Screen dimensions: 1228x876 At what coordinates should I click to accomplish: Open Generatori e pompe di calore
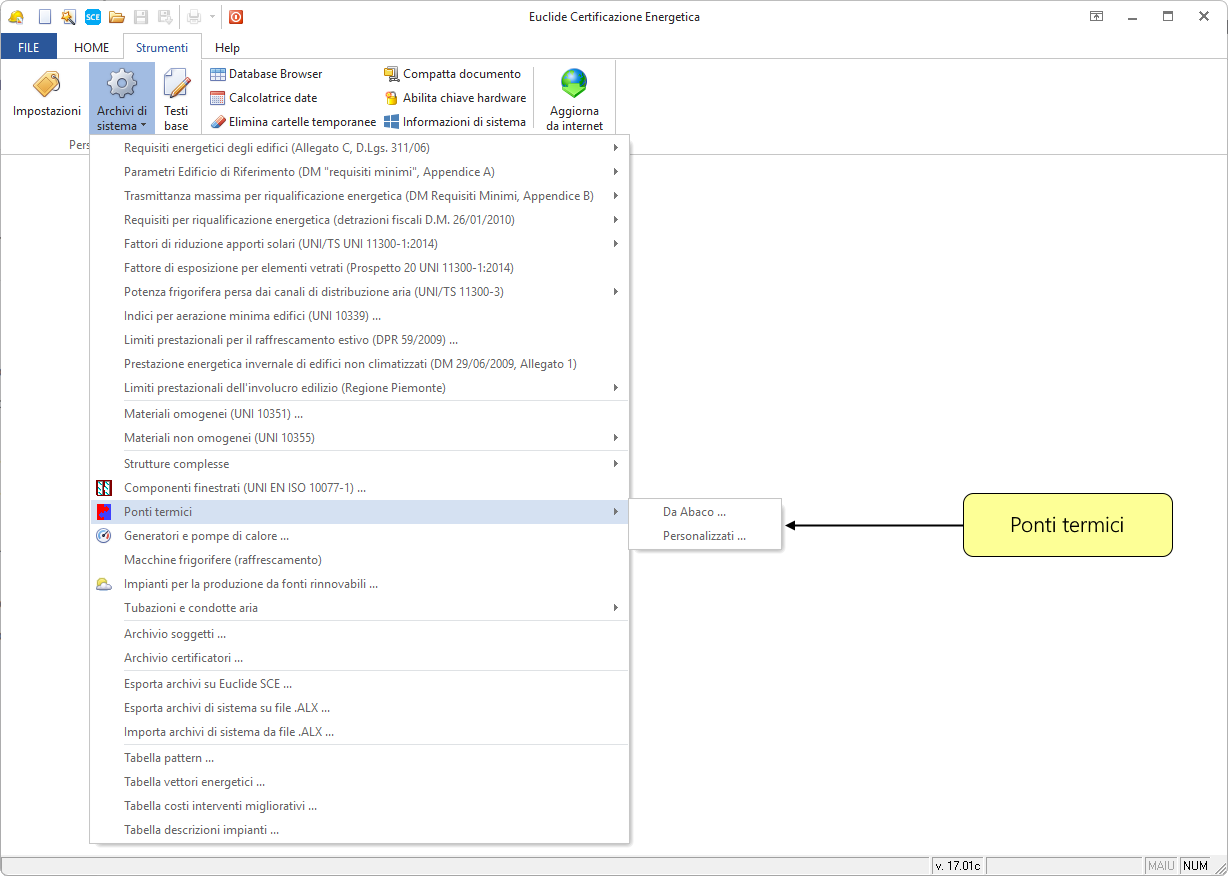pos(206,536)
